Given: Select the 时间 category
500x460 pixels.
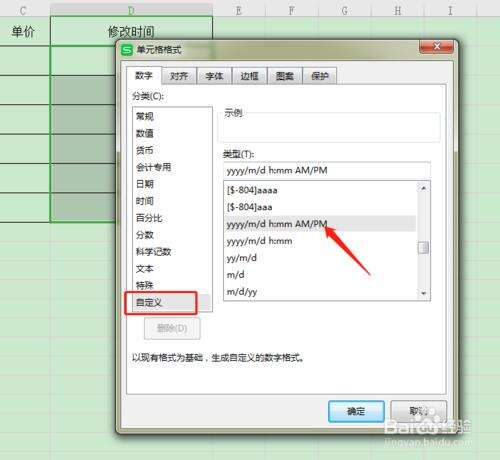Looking at the screenshot, I should (172, 201).
